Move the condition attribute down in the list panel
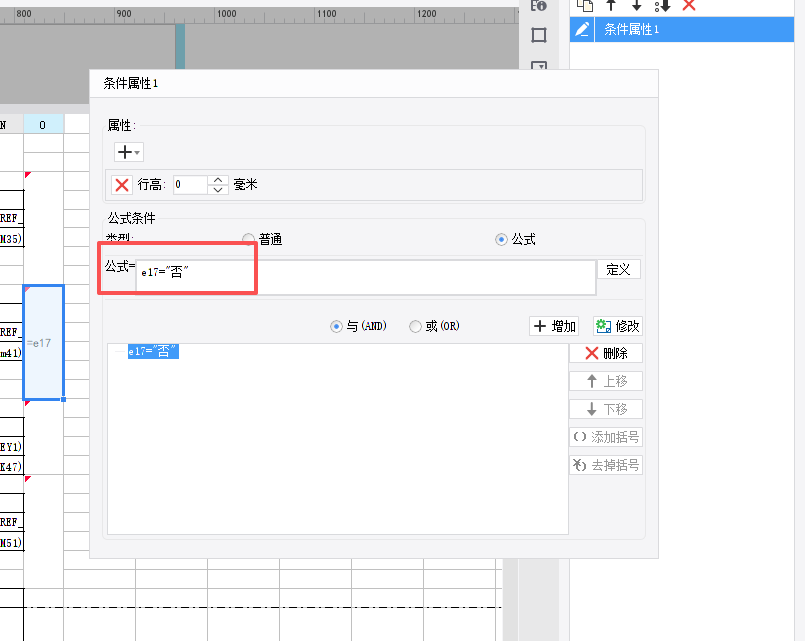 pyautogui.click(x=637, y=5)
